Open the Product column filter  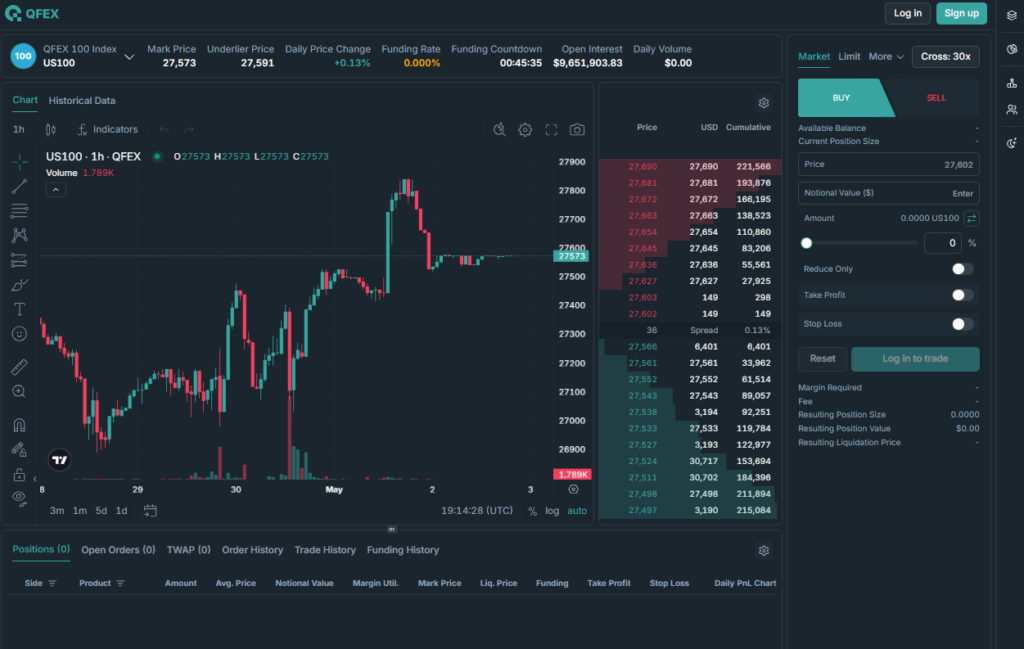[x=120, y=584]
